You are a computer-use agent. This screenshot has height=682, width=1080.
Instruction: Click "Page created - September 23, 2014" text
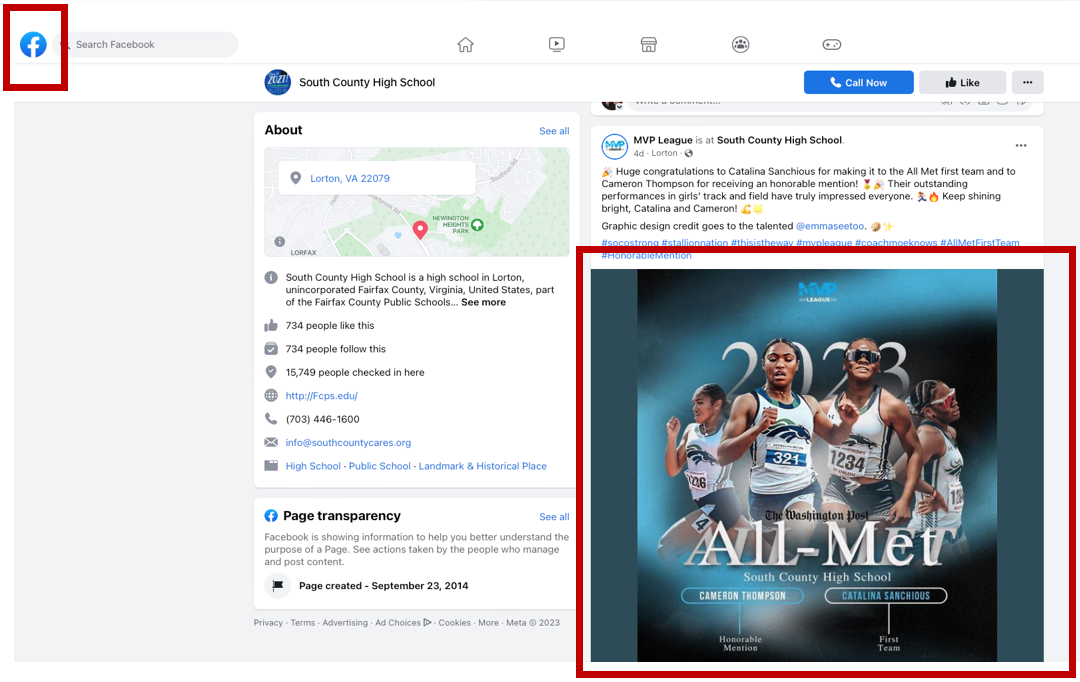pyautogui.click(x=384, y=586)
